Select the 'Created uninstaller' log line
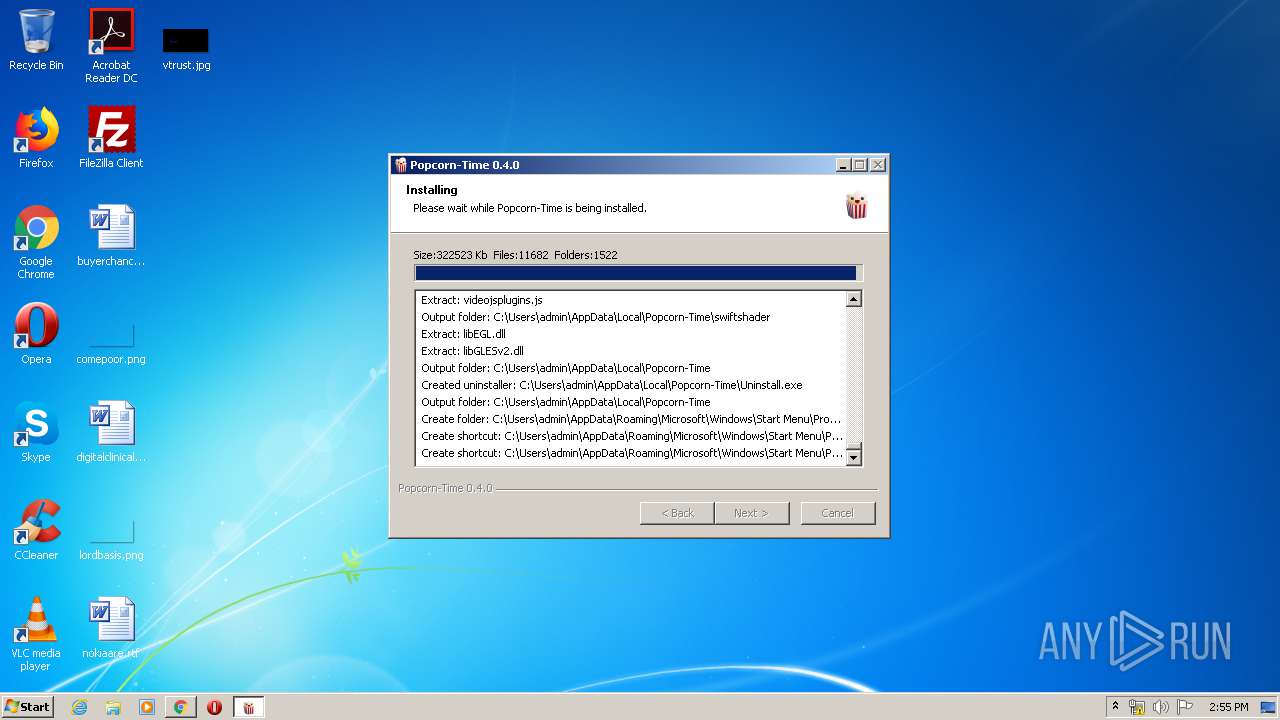1280x720 pixels. 611,385
